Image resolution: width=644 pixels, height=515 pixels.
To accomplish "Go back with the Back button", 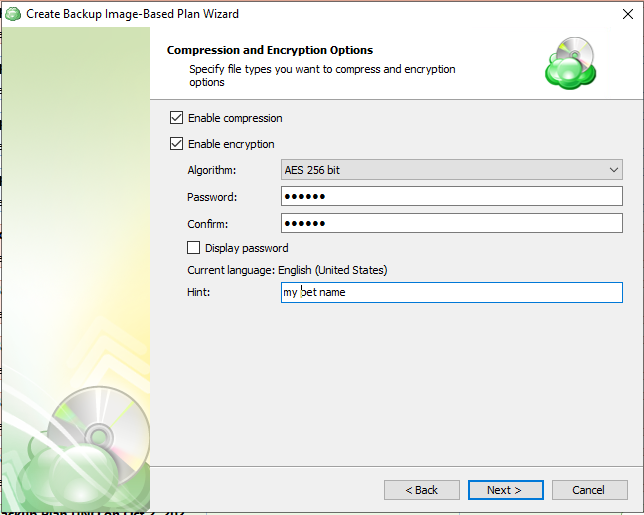I will coord(421,490).
